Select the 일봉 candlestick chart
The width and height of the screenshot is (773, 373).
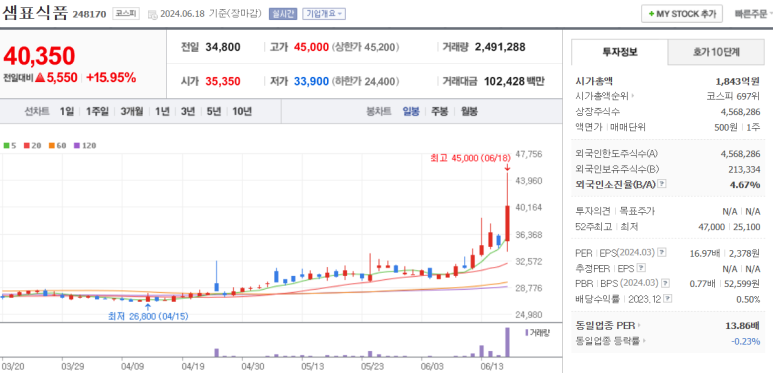pos(411,111)
